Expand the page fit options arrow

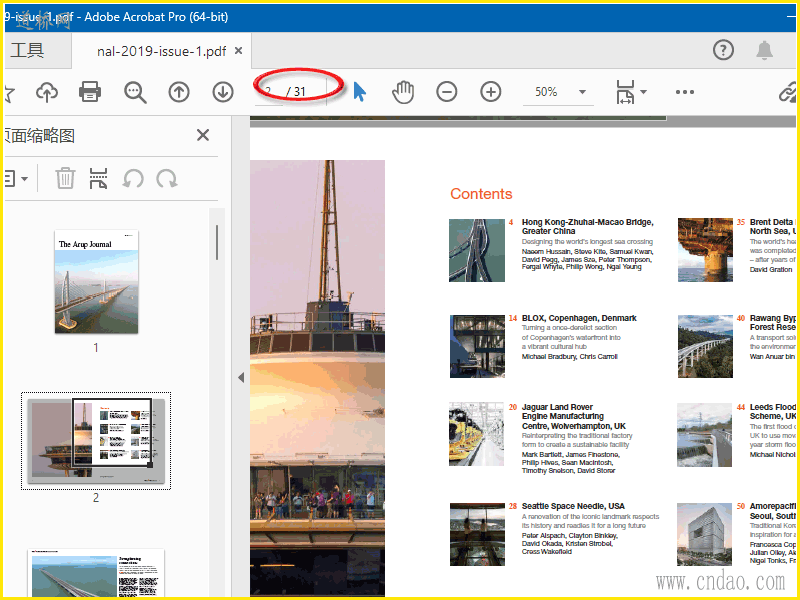click(x=643, y=92)
